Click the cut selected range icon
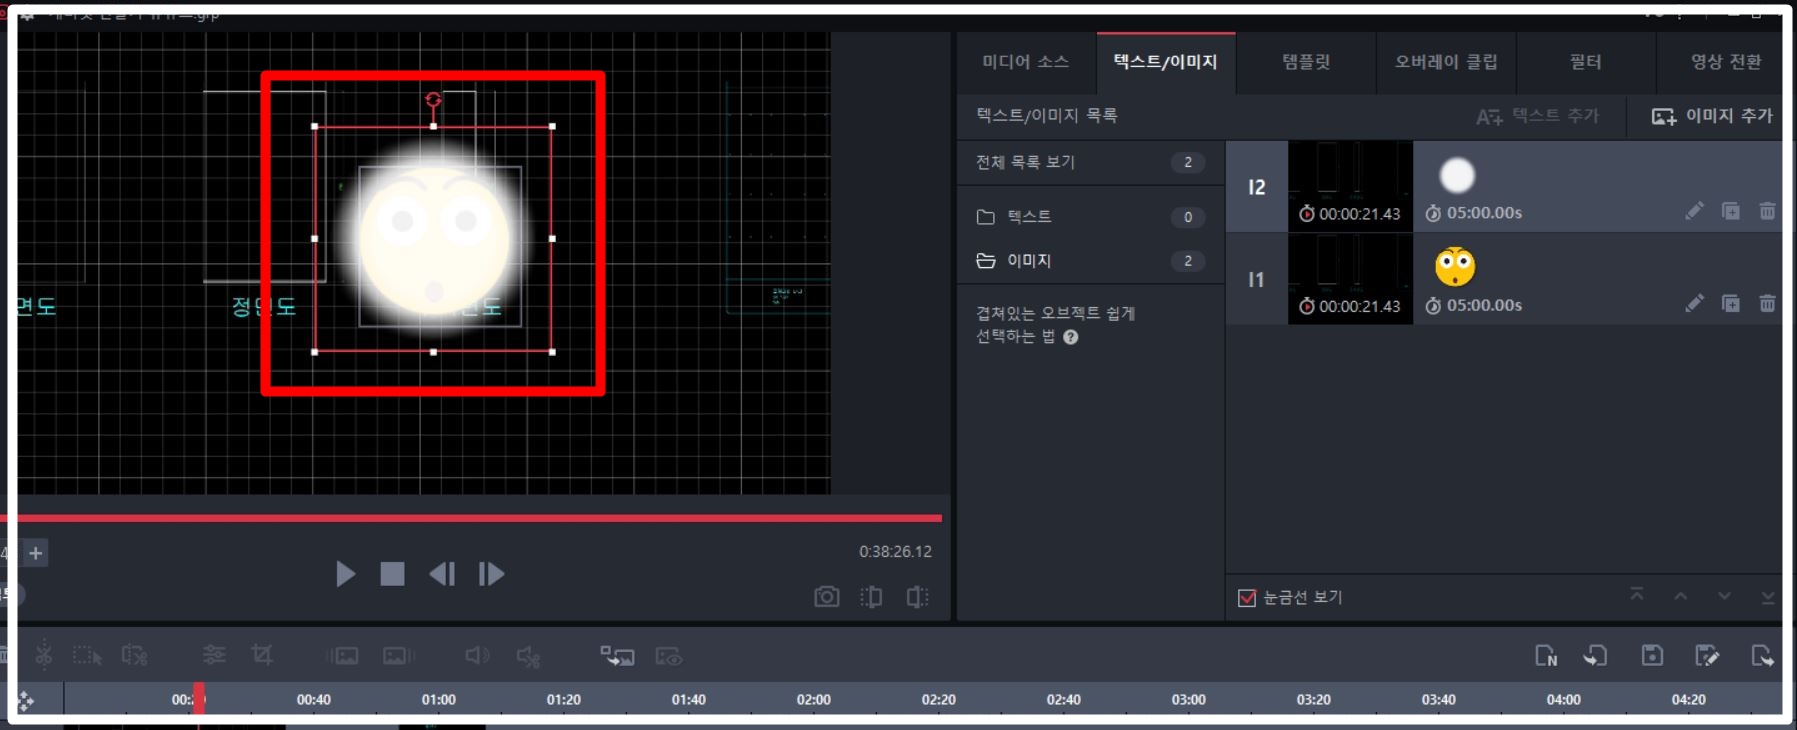The image size is (1797, 730). (134, 656)
